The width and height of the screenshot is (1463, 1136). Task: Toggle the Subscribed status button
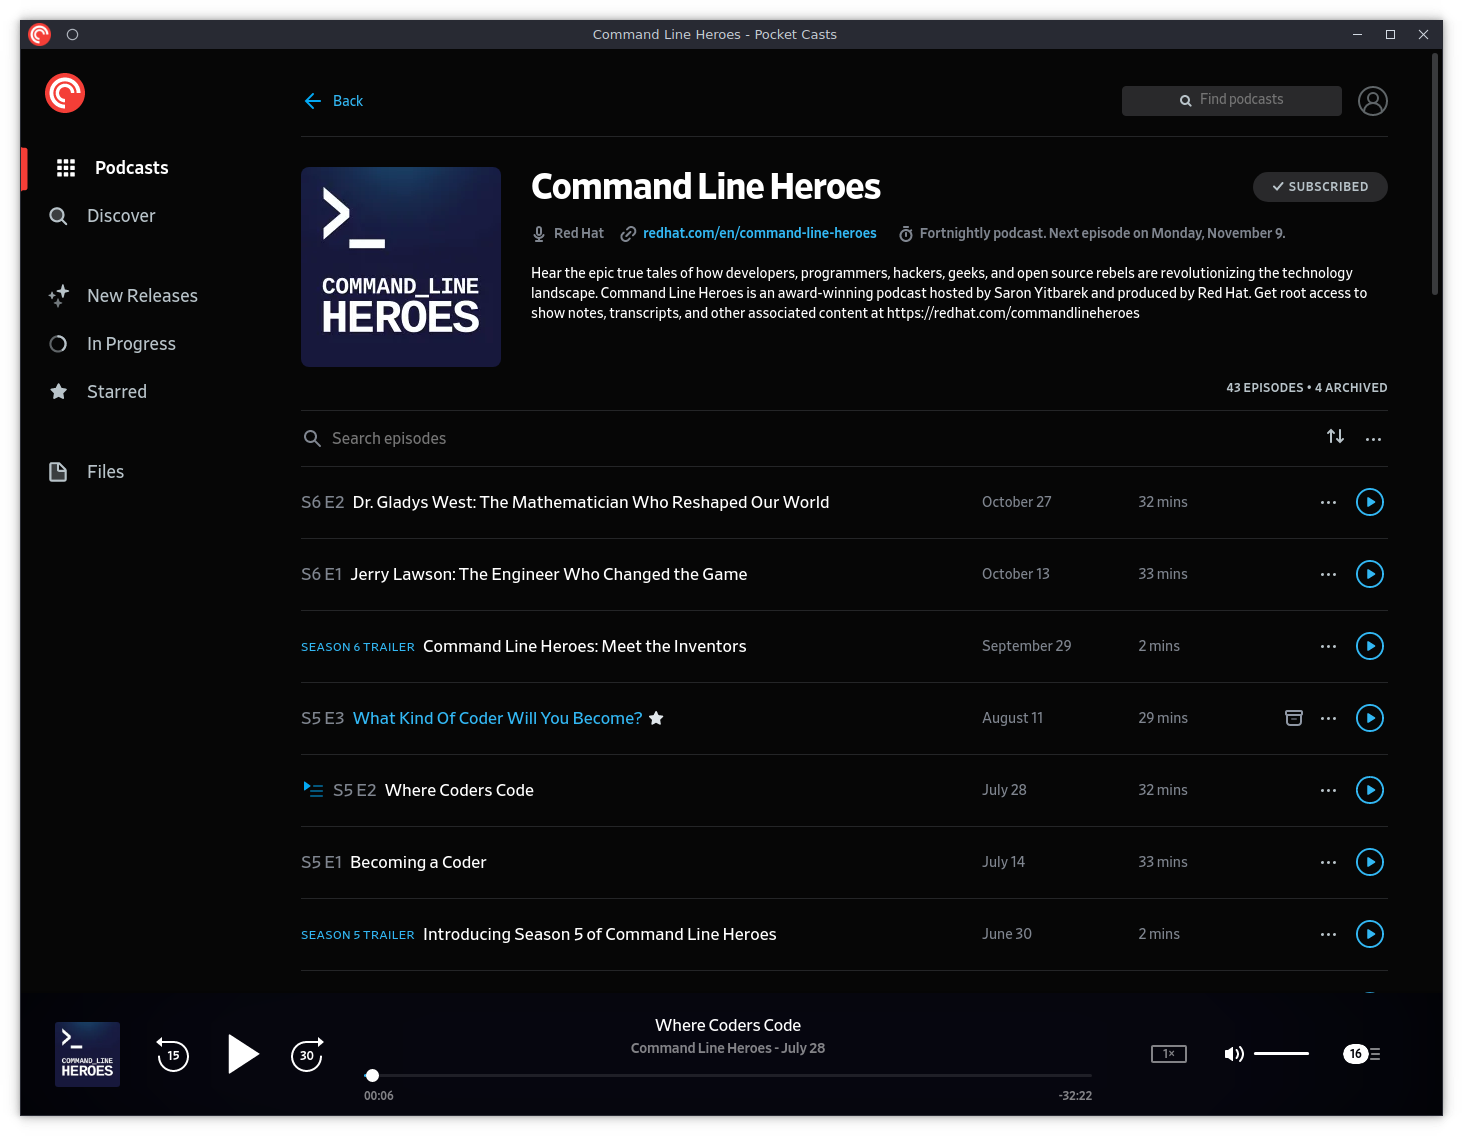(1319, 187)
